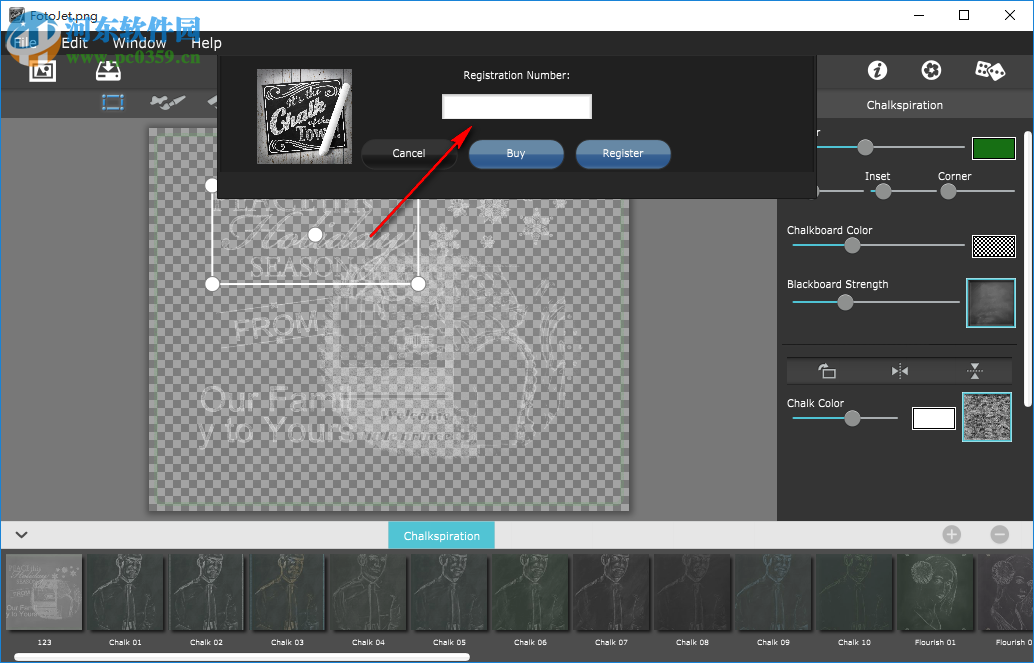1034x663 pixels.
Task: Click the right panel vertical scrollbar
Action: coord(1027,269)
